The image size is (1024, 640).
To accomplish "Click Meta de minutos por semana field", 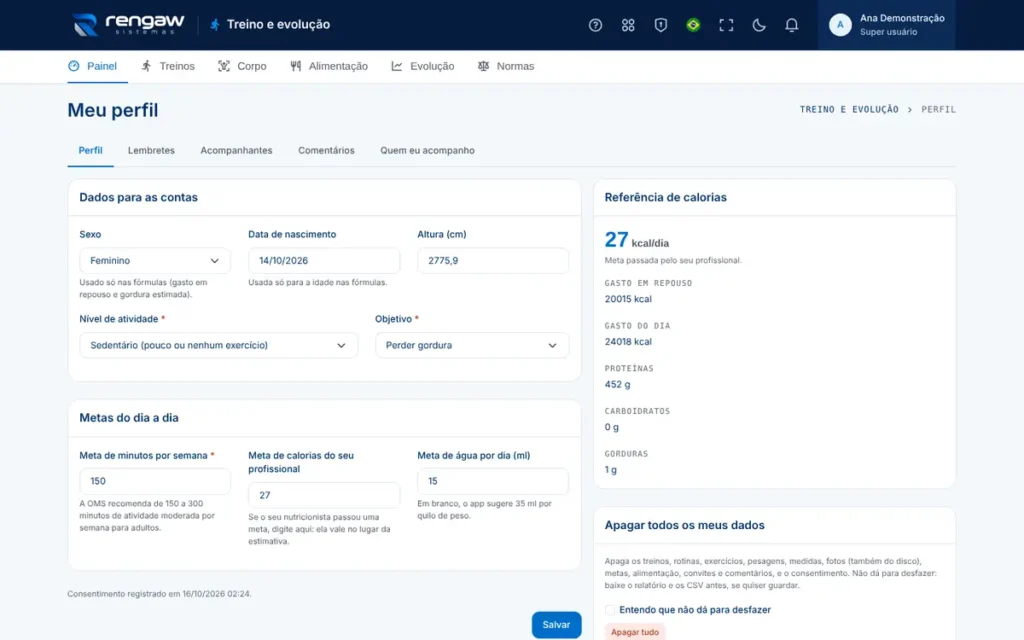I will pos(155,481).
